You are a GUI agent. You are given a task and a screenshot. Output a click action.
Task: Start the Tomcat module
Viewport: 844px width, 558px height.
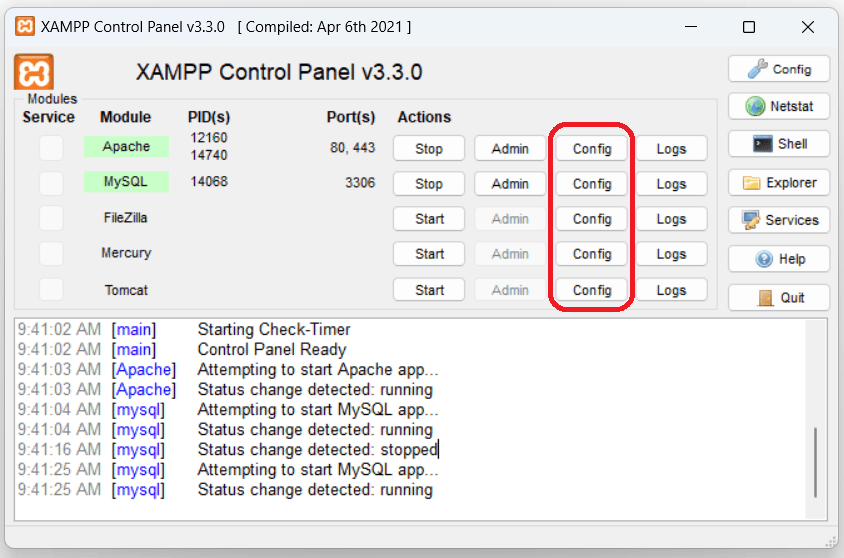tap(428, 290)
